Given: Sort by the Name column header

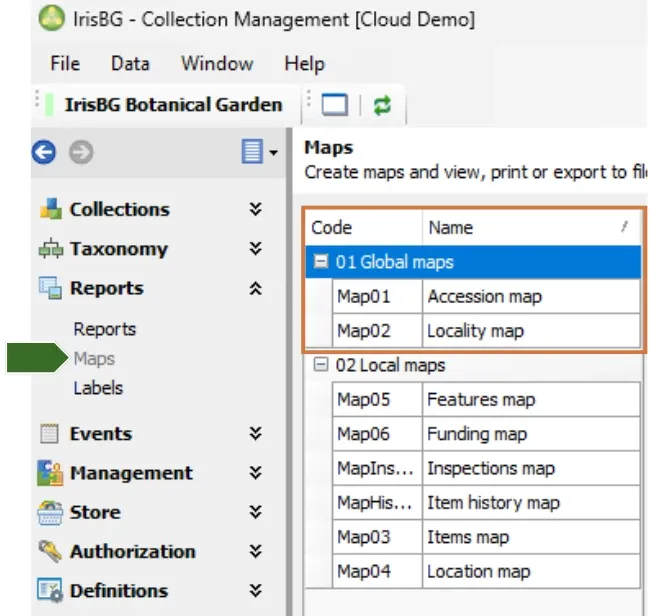Looking at the screenshot, I should tap(531, 228).
